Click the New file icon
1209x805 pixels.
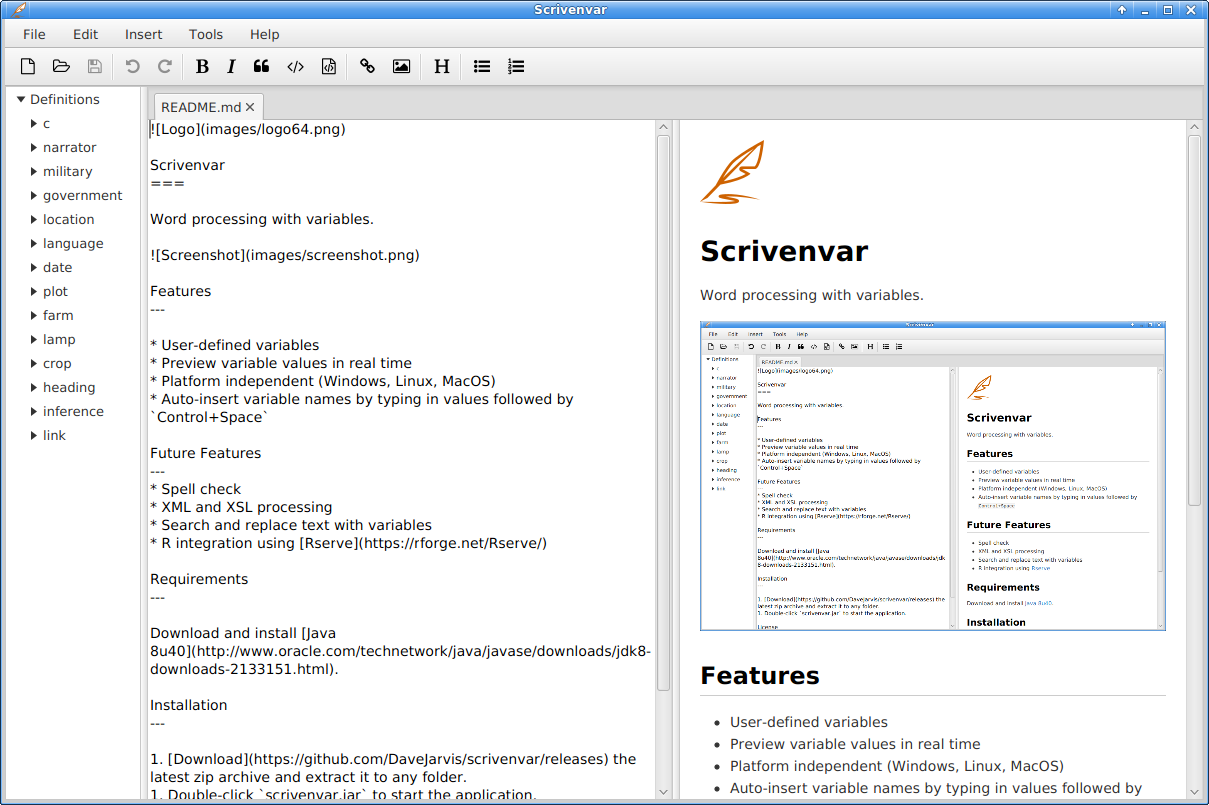pos(28,67)
